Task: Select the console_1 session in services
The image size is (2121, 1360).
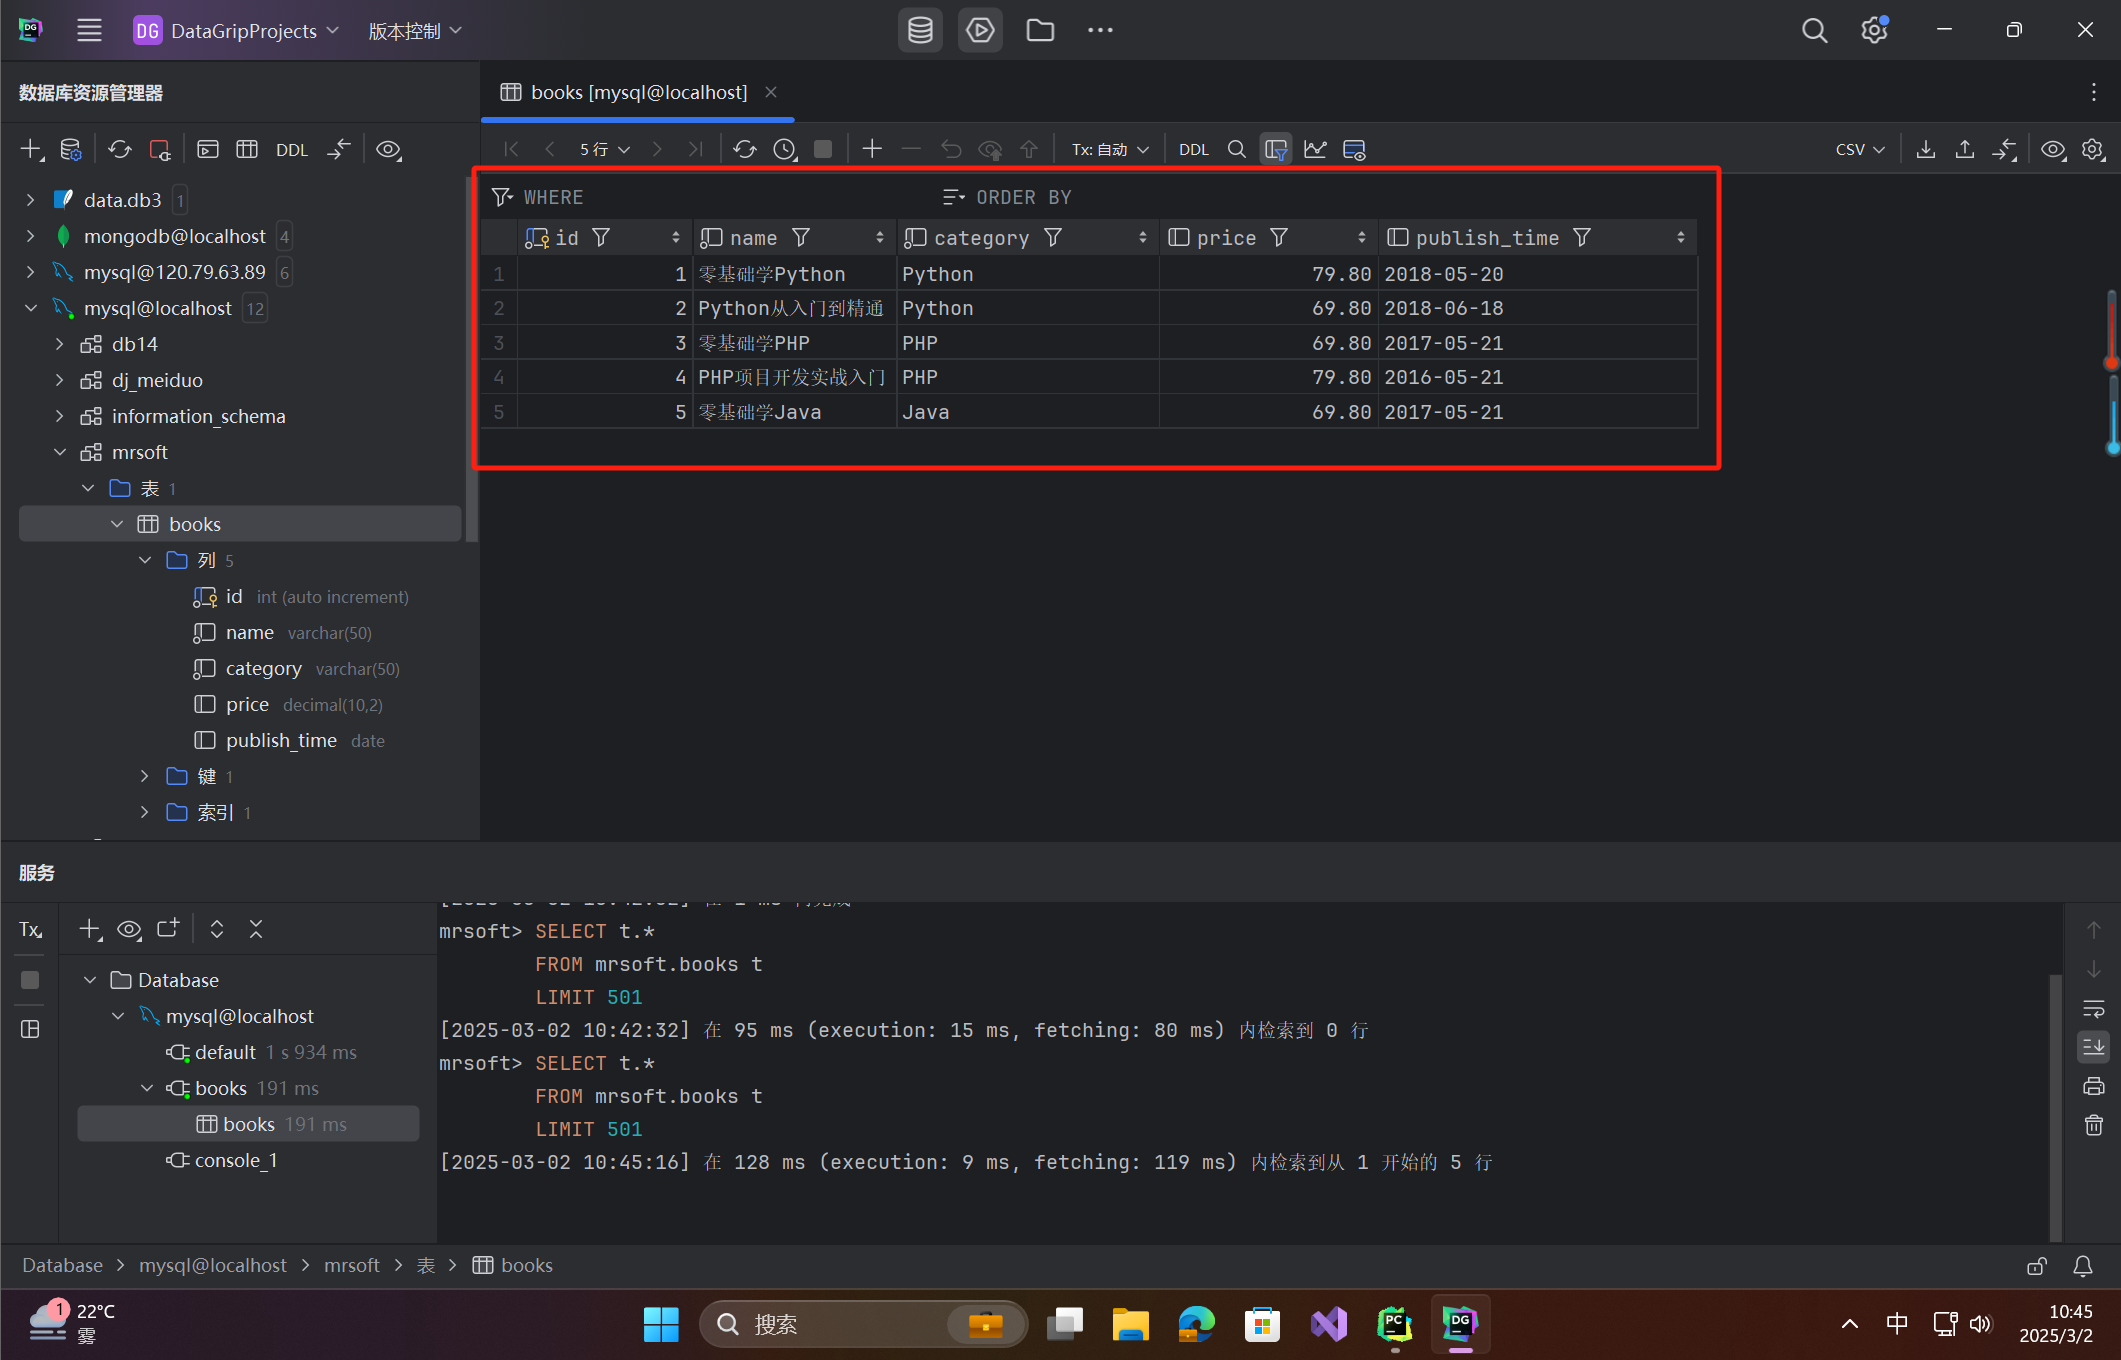Action: [235, 1160]
